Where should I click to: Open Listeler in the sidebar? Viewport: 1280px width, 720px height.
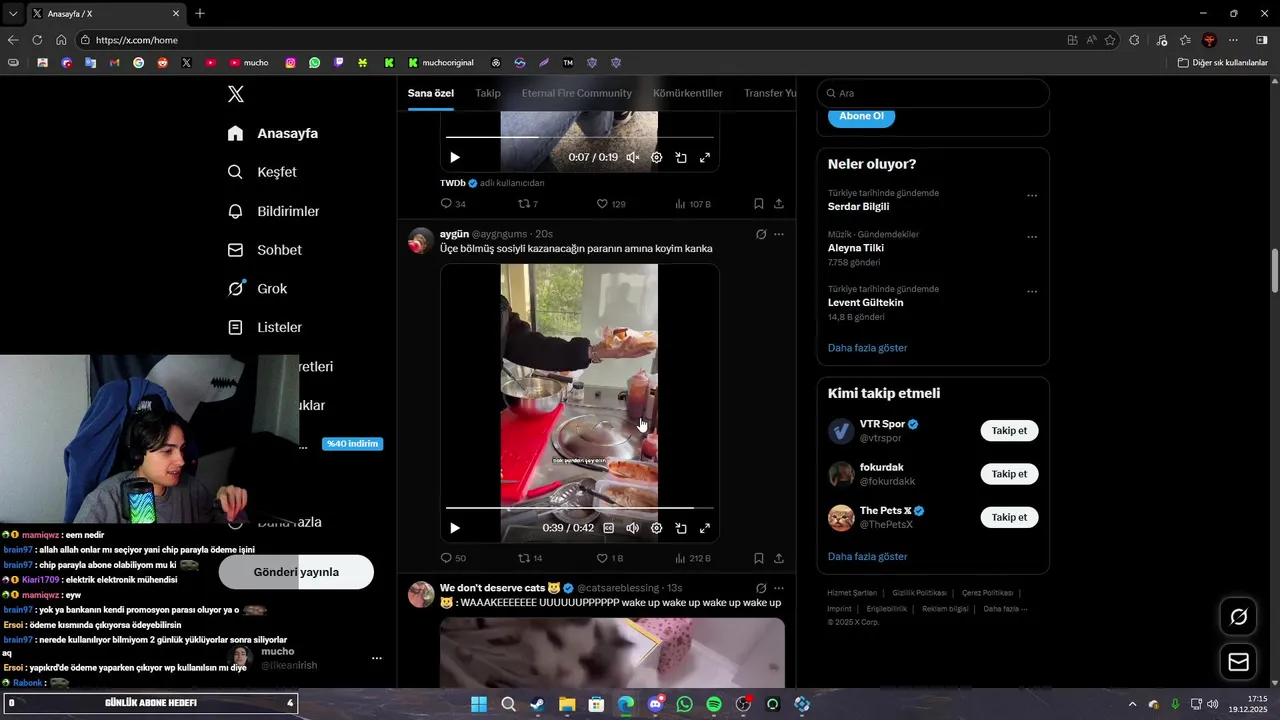264,327
